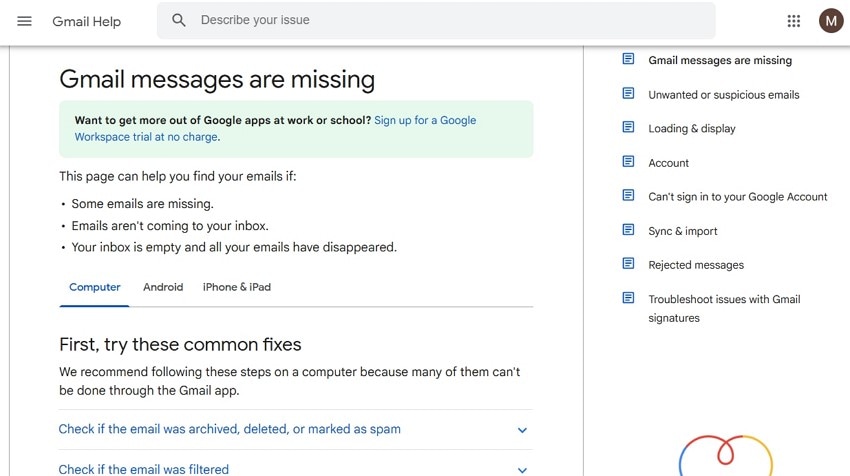
Task: Switch to the iPhone & iPad tab
Action: click(237, 287)
